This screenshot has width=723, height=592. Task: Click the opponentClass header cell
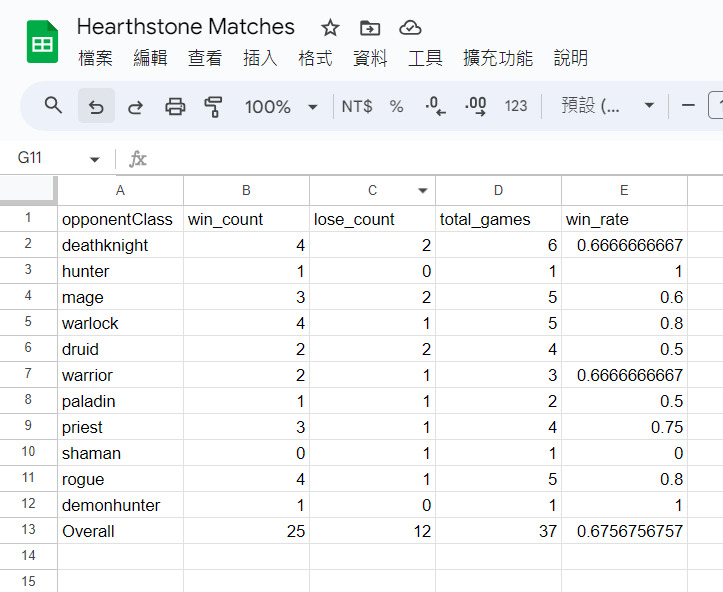pyautogui.click(x=120, y=219)
